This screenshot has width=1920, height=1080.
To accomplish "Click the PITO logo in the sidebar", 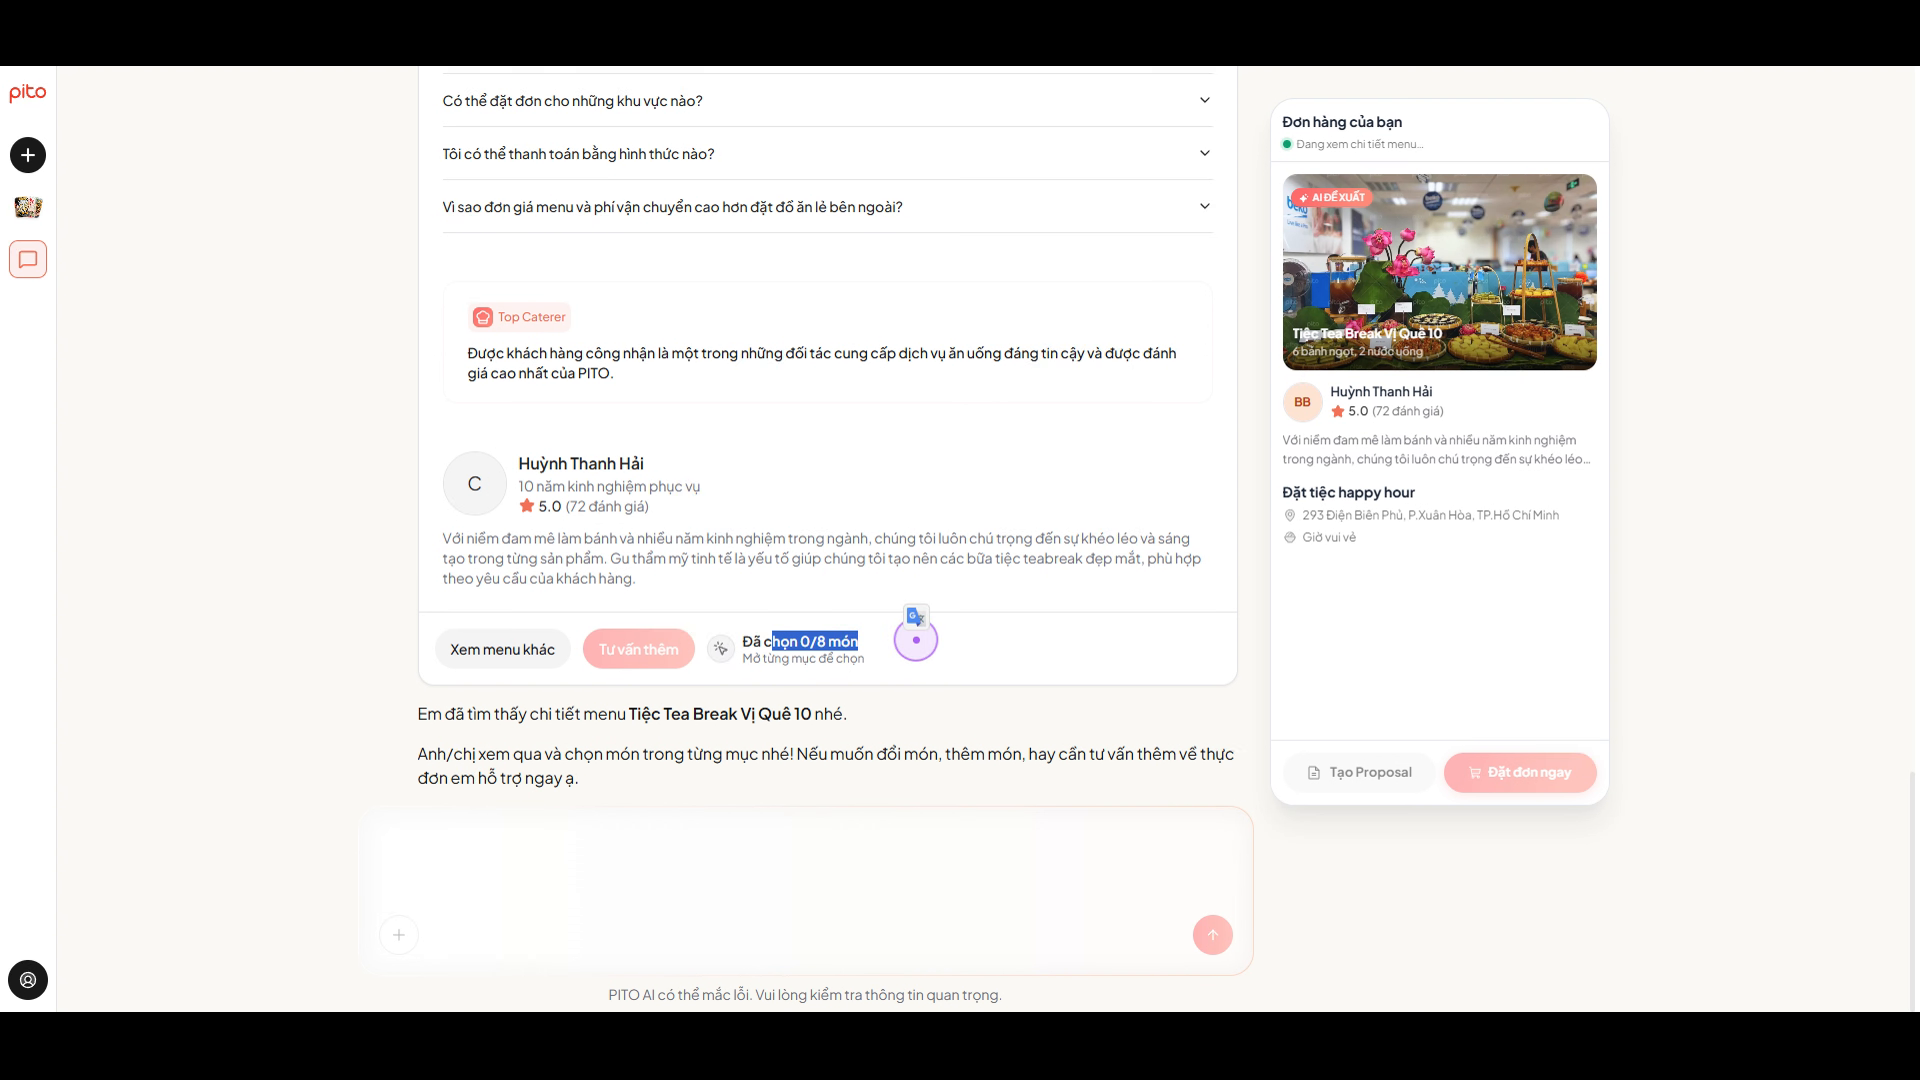I will (27, 93).
